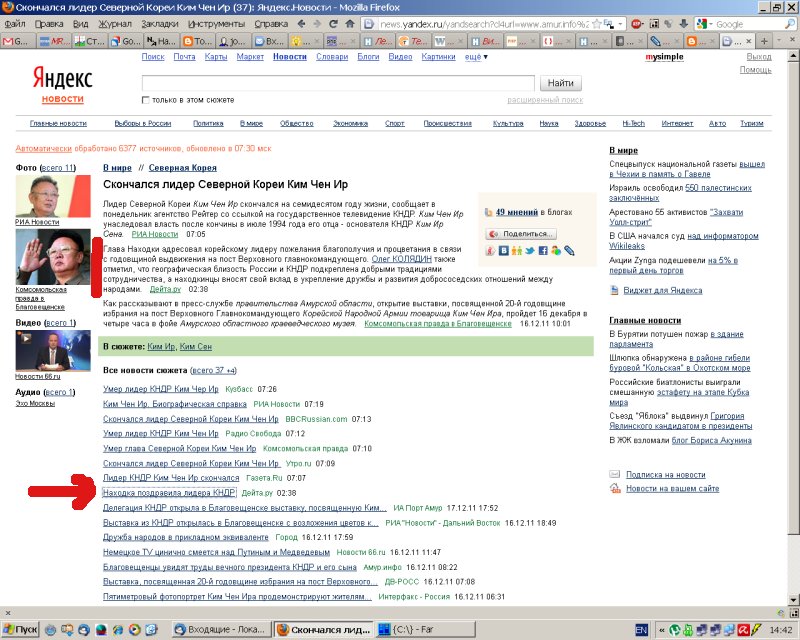Expand the 'ещё' services dropdown

[475, 57]
